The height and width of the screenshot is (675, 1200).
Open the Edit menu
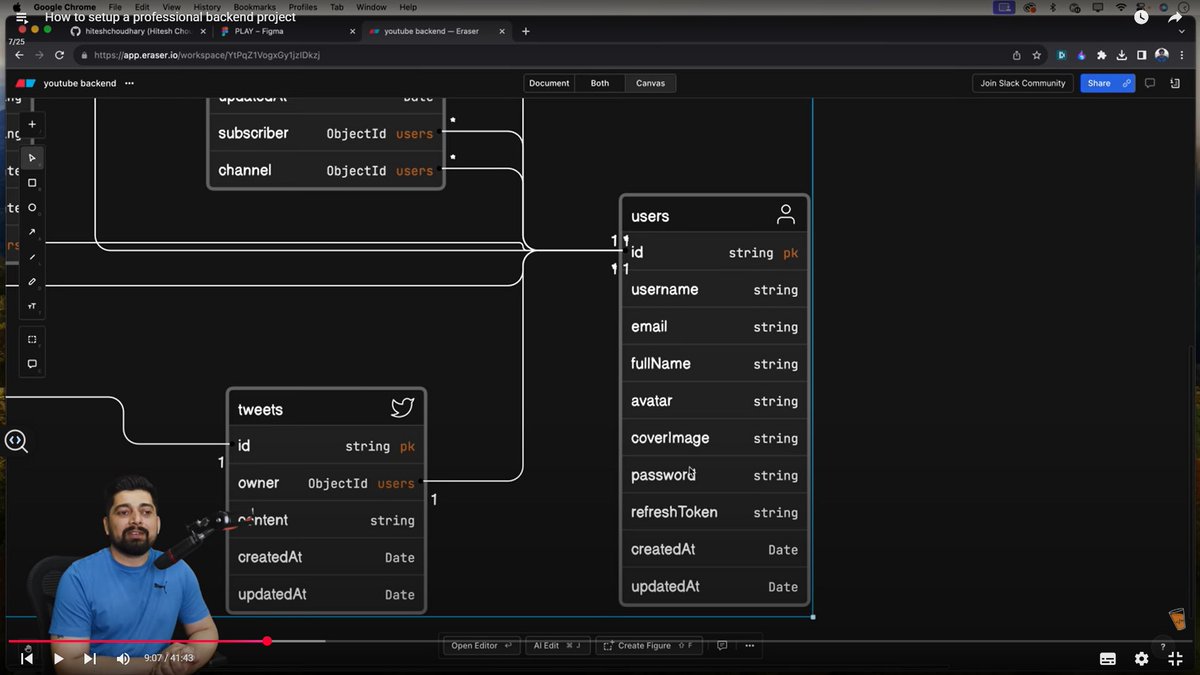click(142, 7)
